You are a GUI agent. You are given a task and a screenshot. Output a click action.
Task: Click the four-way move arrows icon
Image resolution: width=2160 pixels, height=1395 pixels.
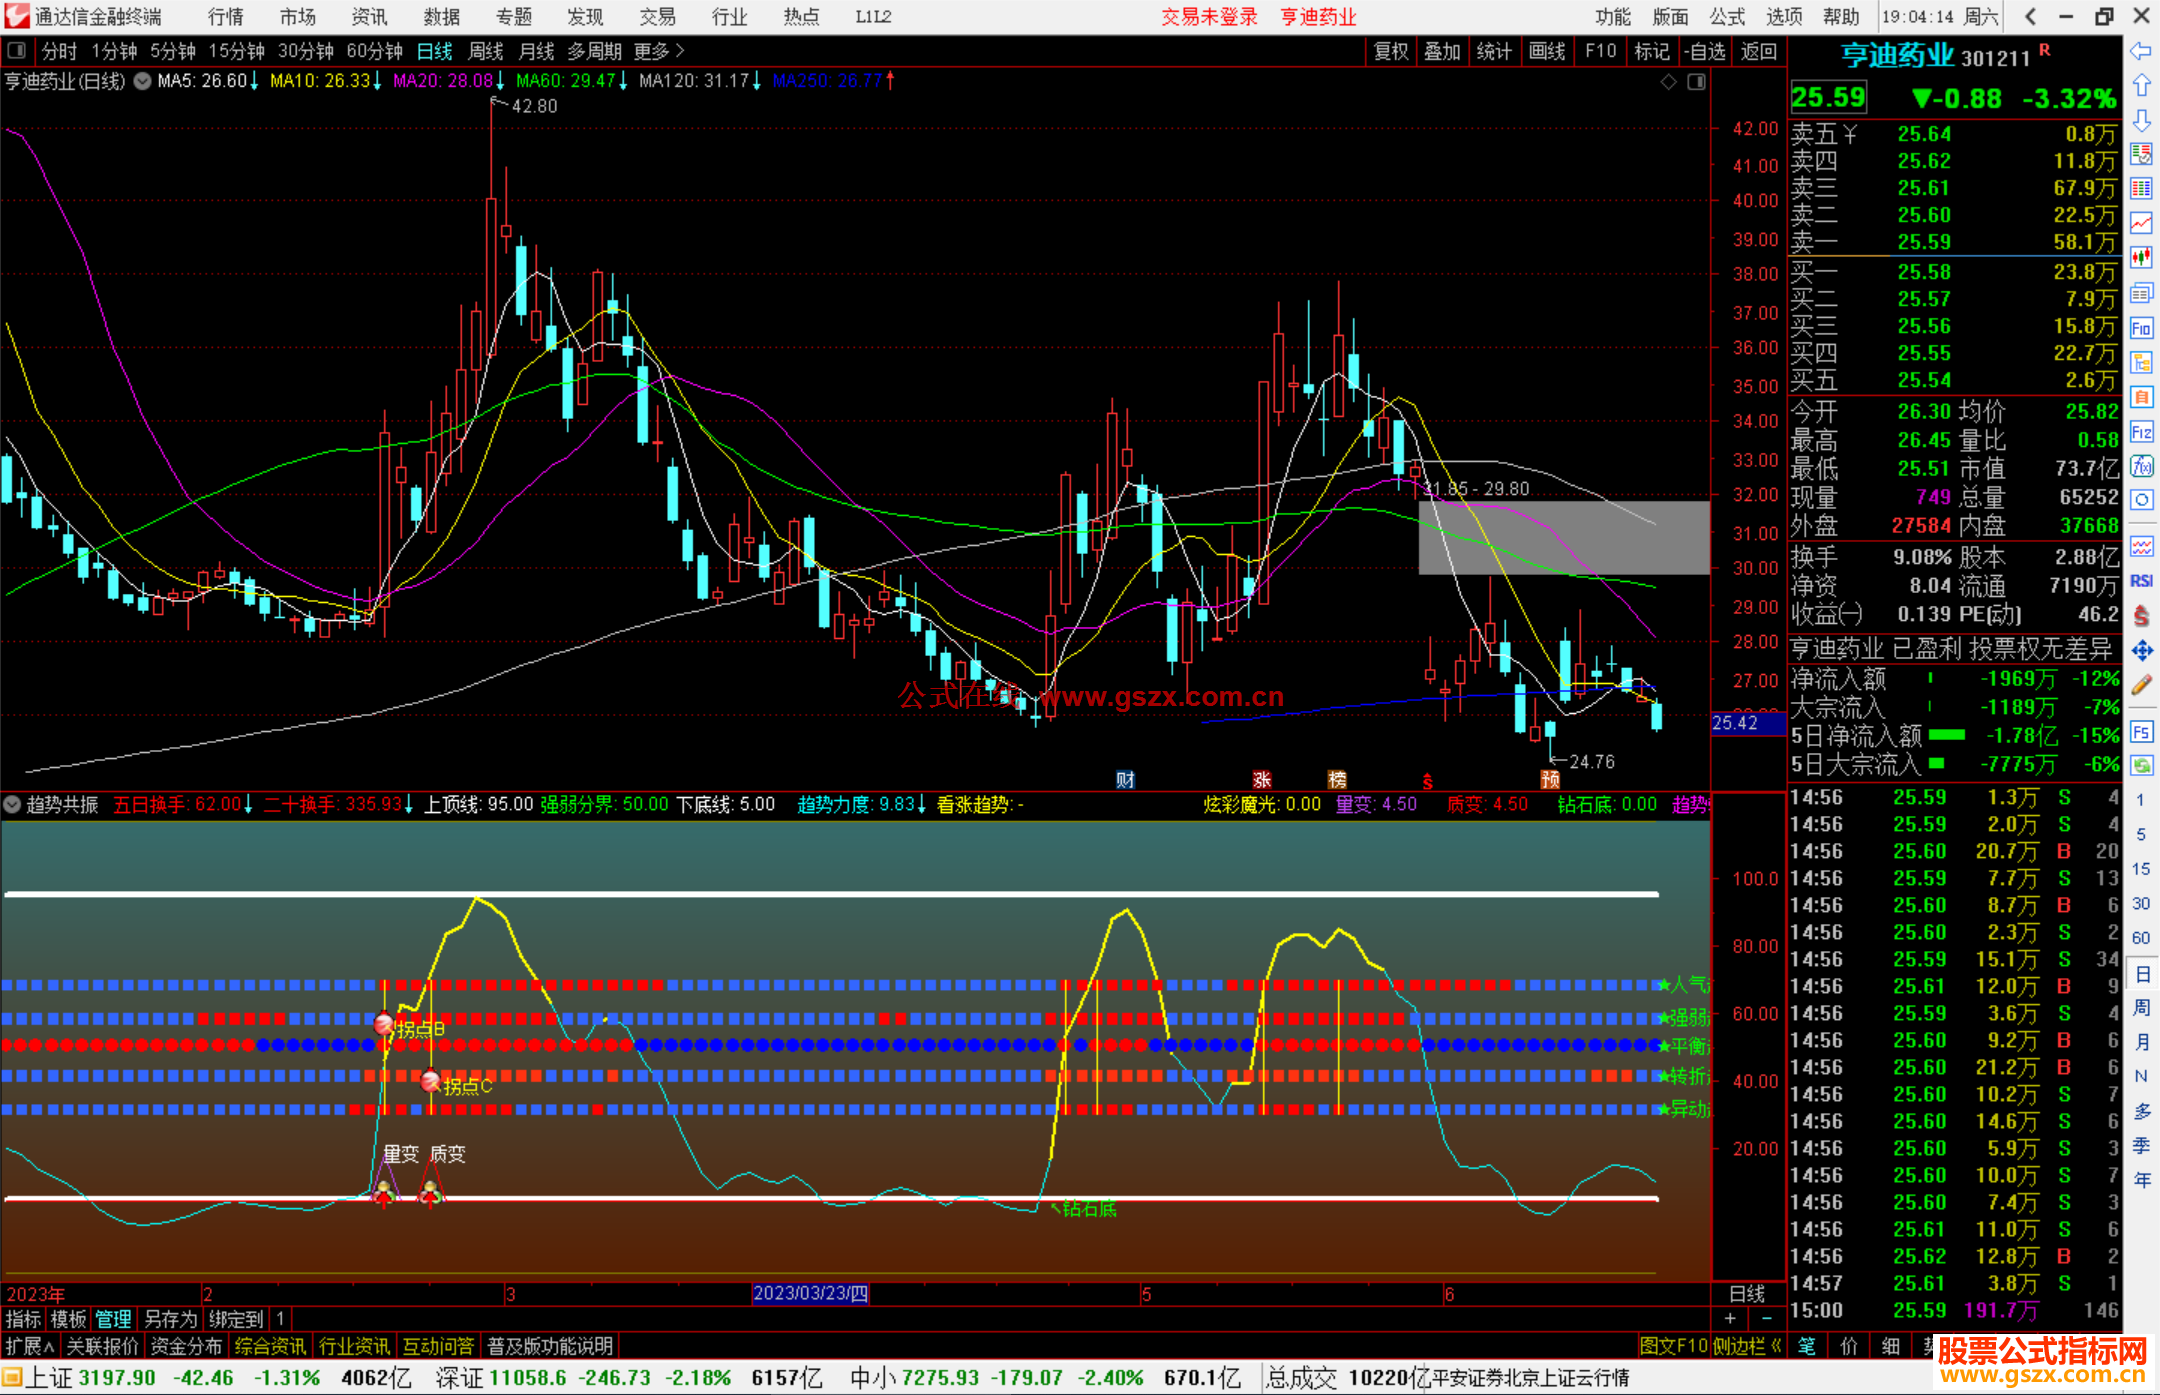tap(2141, 651)
